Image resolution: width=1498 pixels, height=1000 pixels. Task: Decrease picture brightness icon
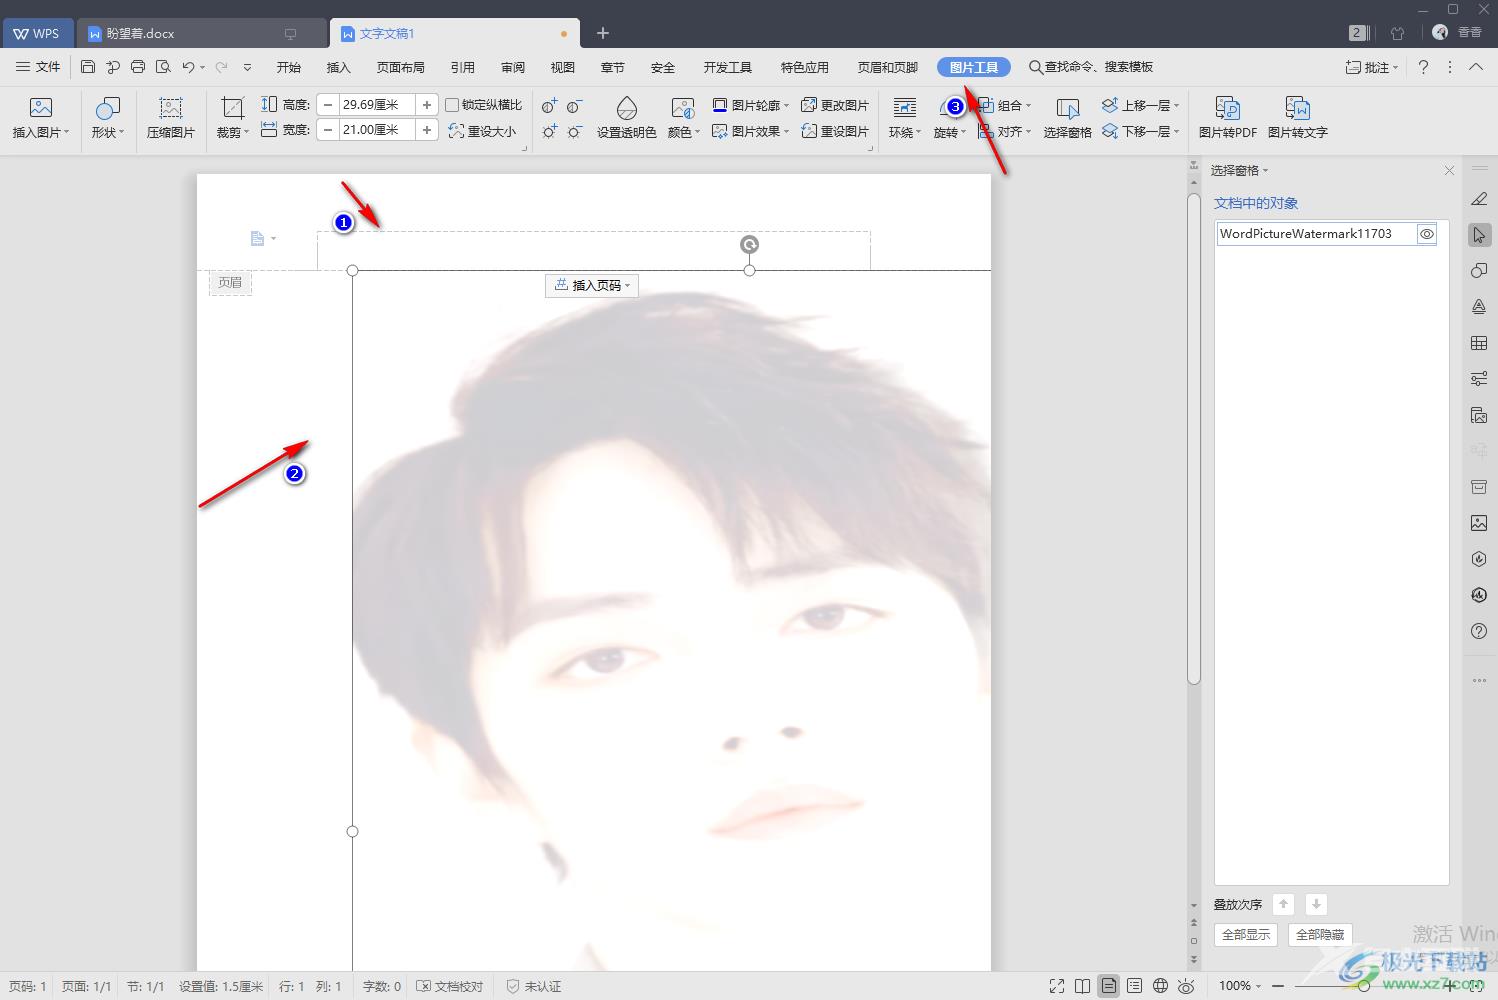[574, 131]
